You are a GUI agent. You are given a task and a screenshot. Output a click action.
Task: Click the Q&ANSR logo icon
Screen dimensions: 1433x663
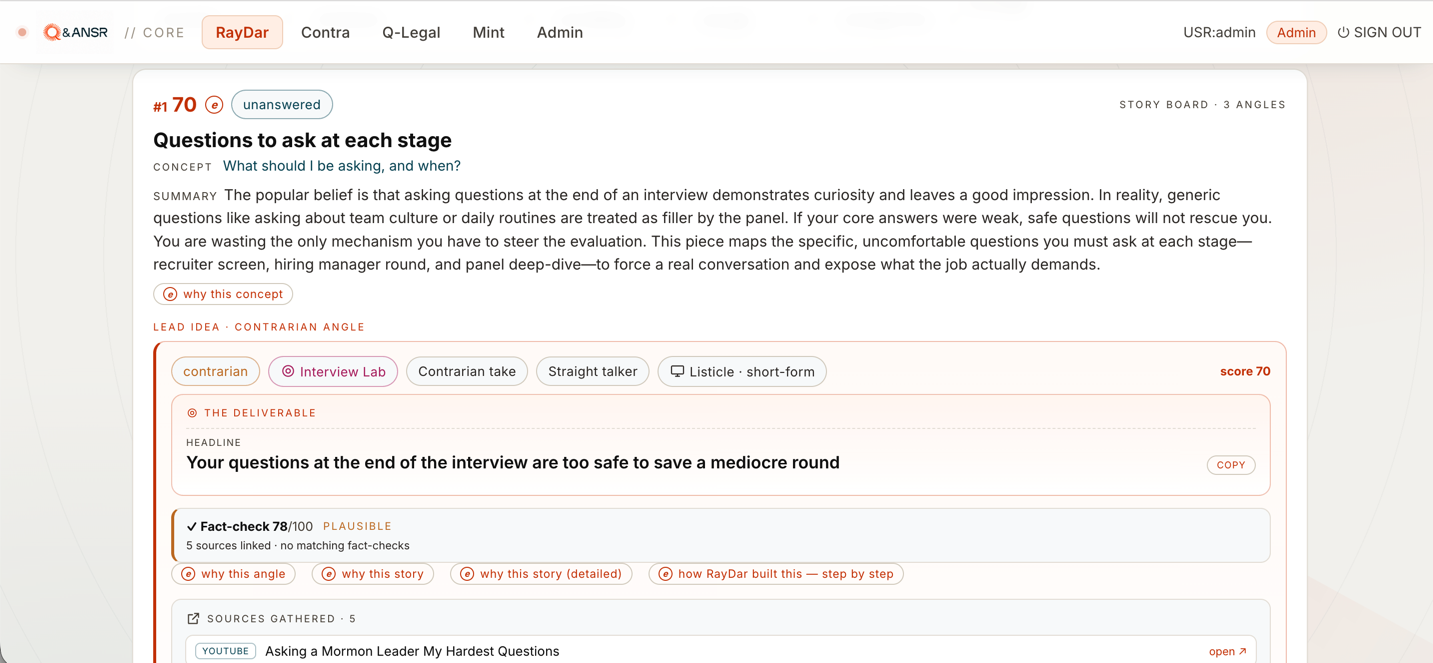(52, 32)
